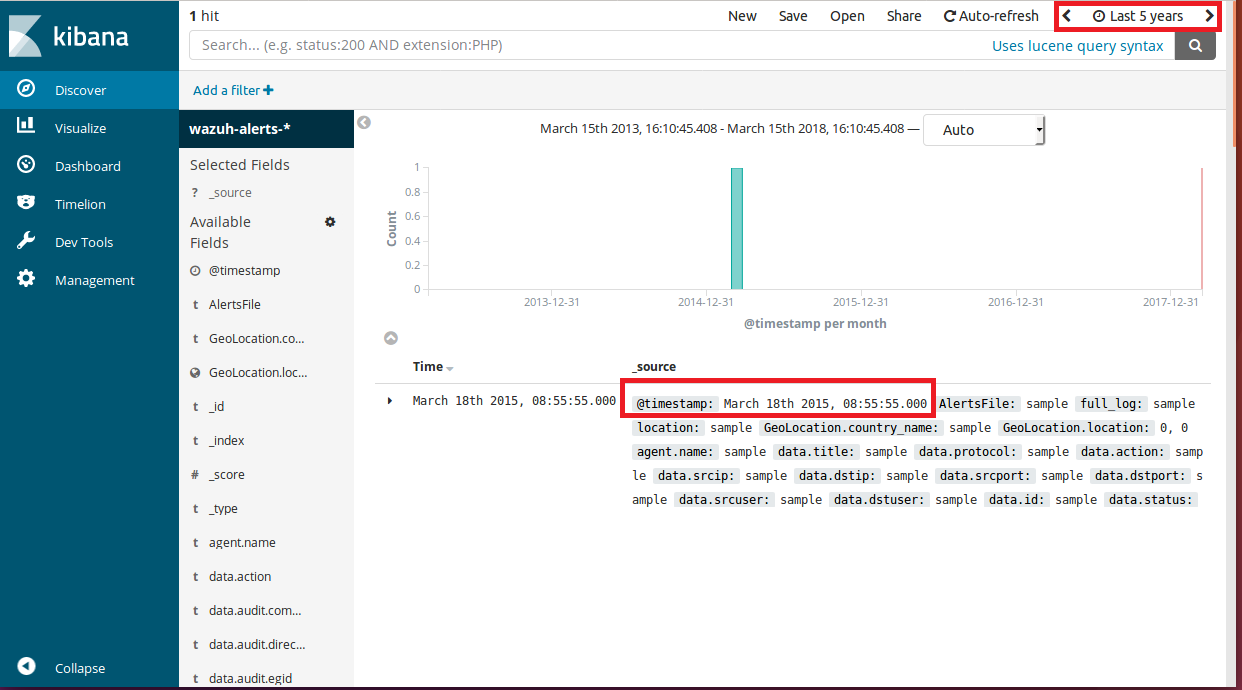Select the _type field

(223, 508)
